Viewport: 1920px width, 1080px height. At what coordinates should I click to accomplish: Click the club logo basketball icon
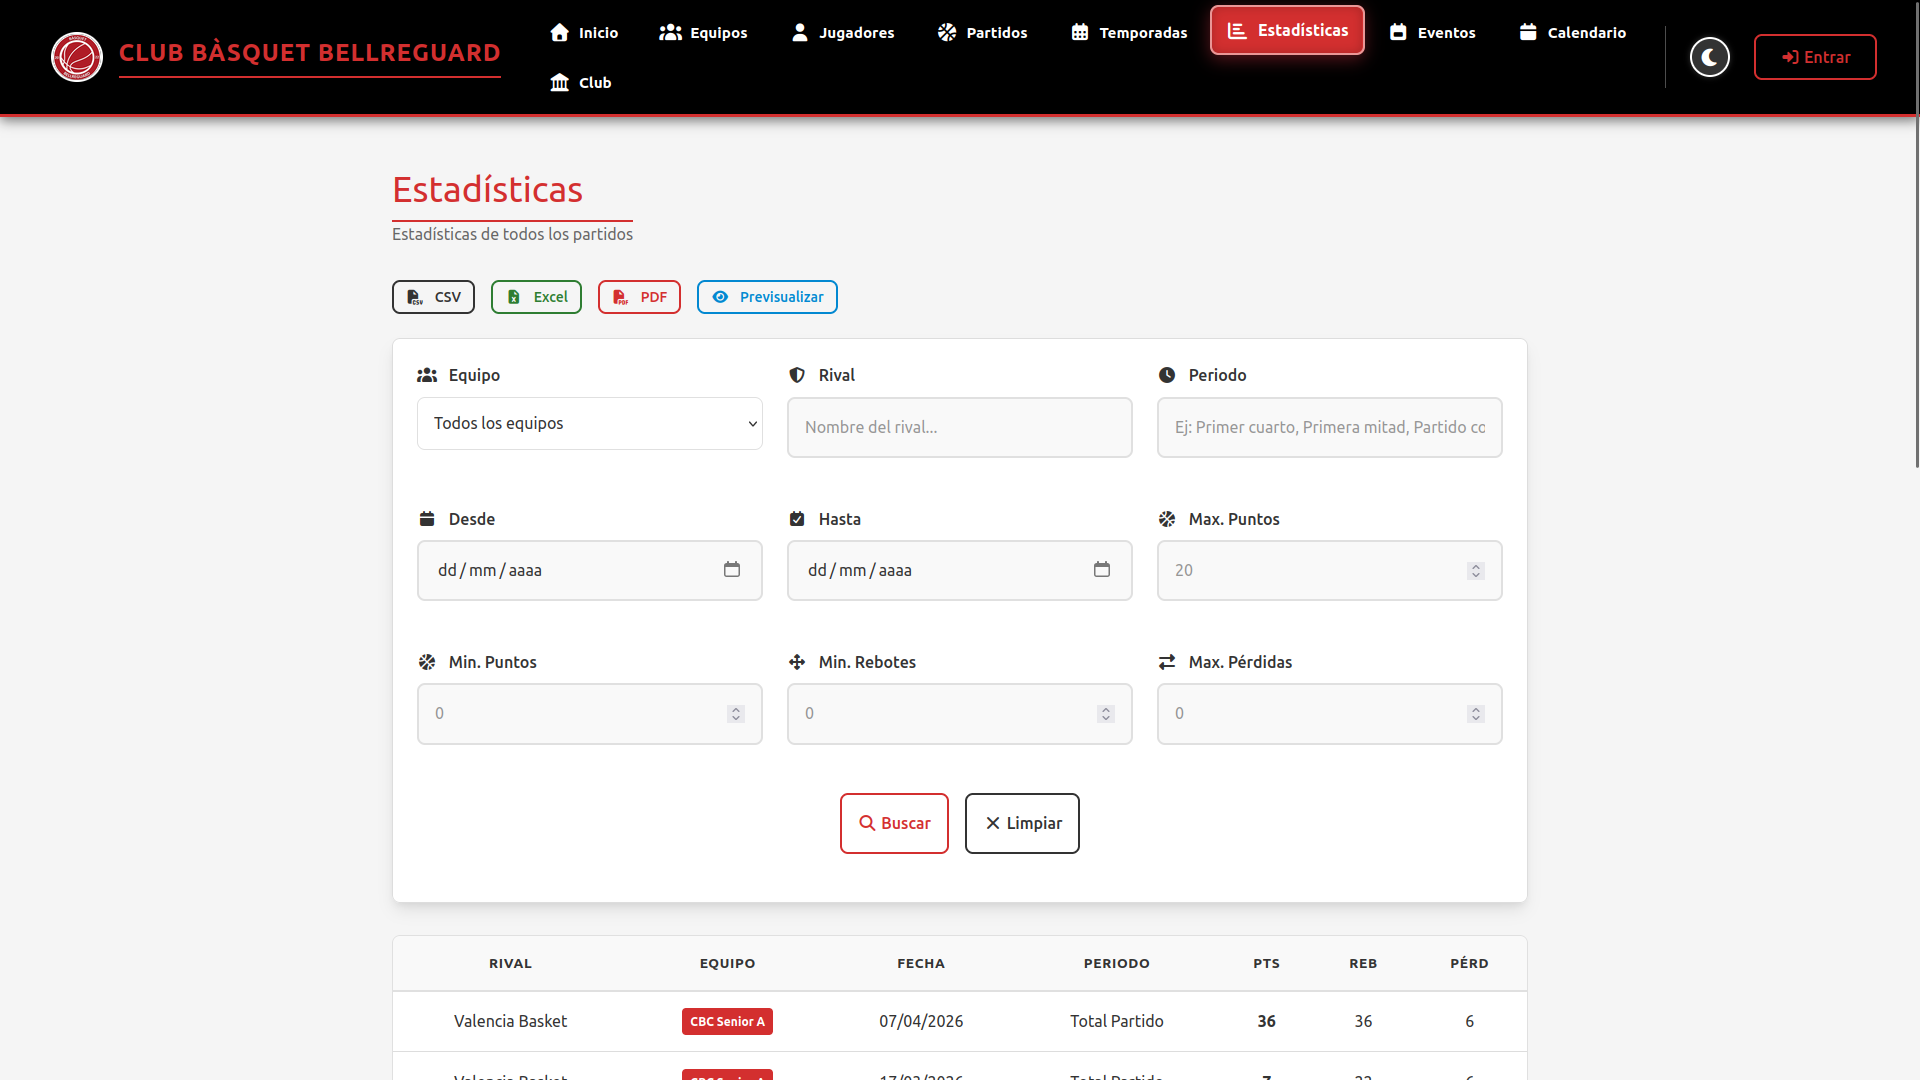(x=77, y=57)
